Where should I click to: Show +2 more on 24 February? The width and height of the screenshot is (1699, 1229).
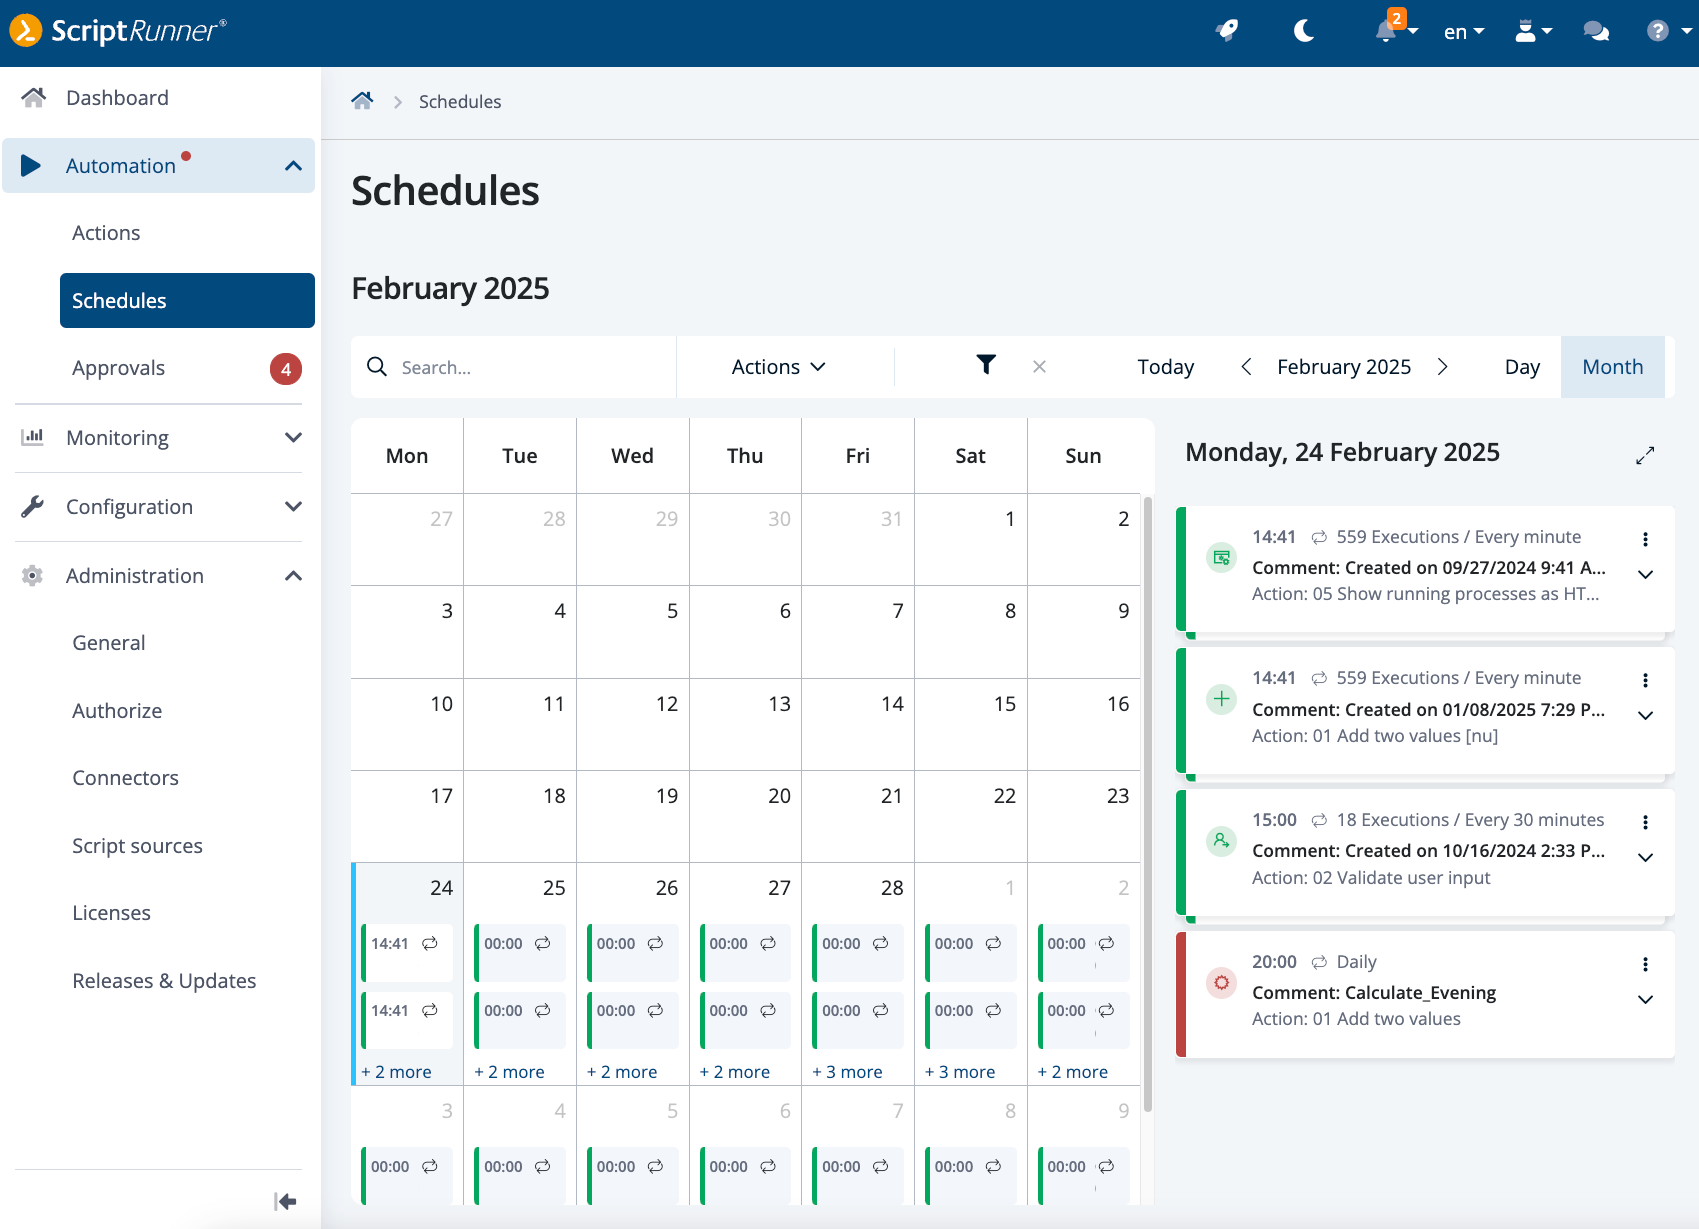click(x=397, y=1072)
